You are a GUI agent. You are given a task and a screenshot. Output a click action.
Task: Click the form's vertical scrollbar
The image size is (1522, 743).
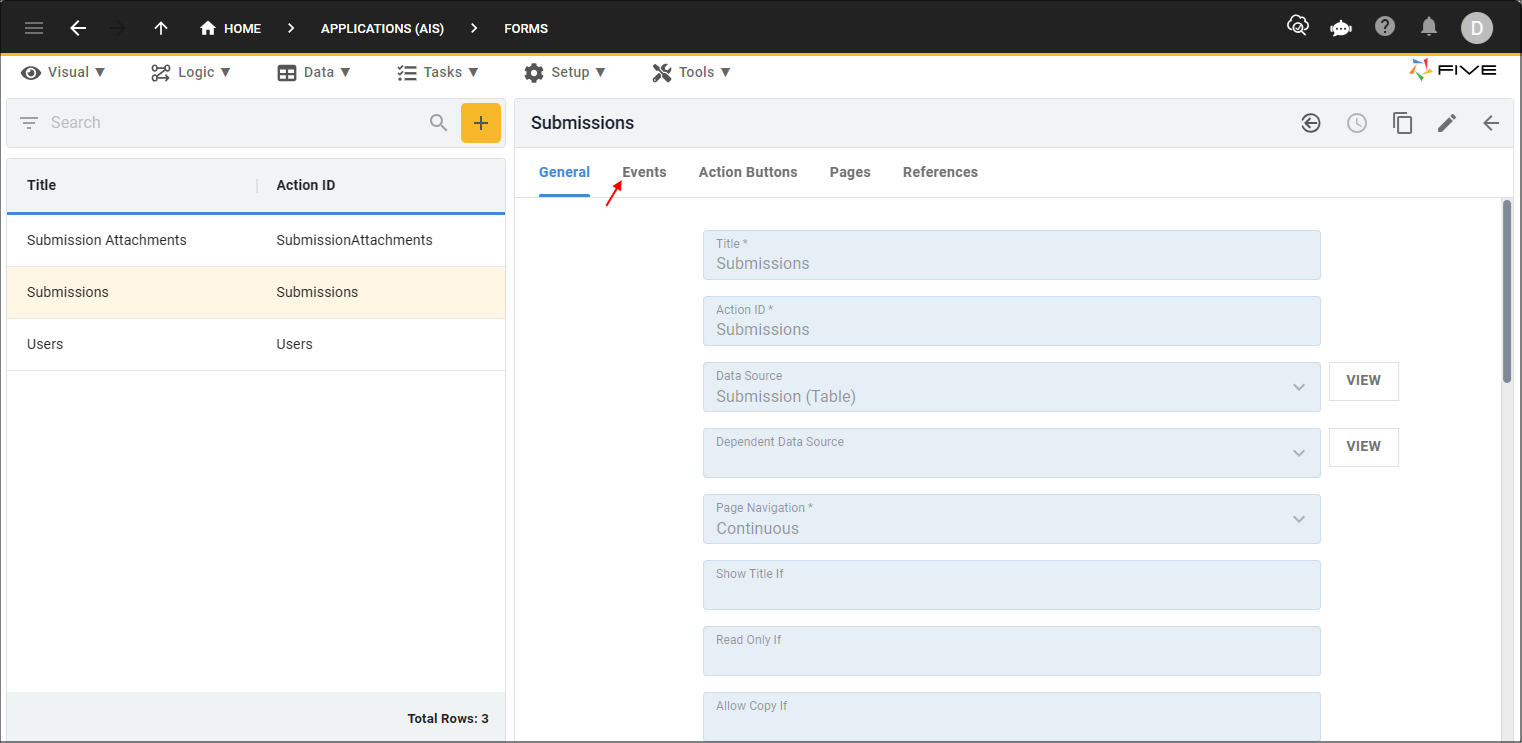tap(1506, 290)
